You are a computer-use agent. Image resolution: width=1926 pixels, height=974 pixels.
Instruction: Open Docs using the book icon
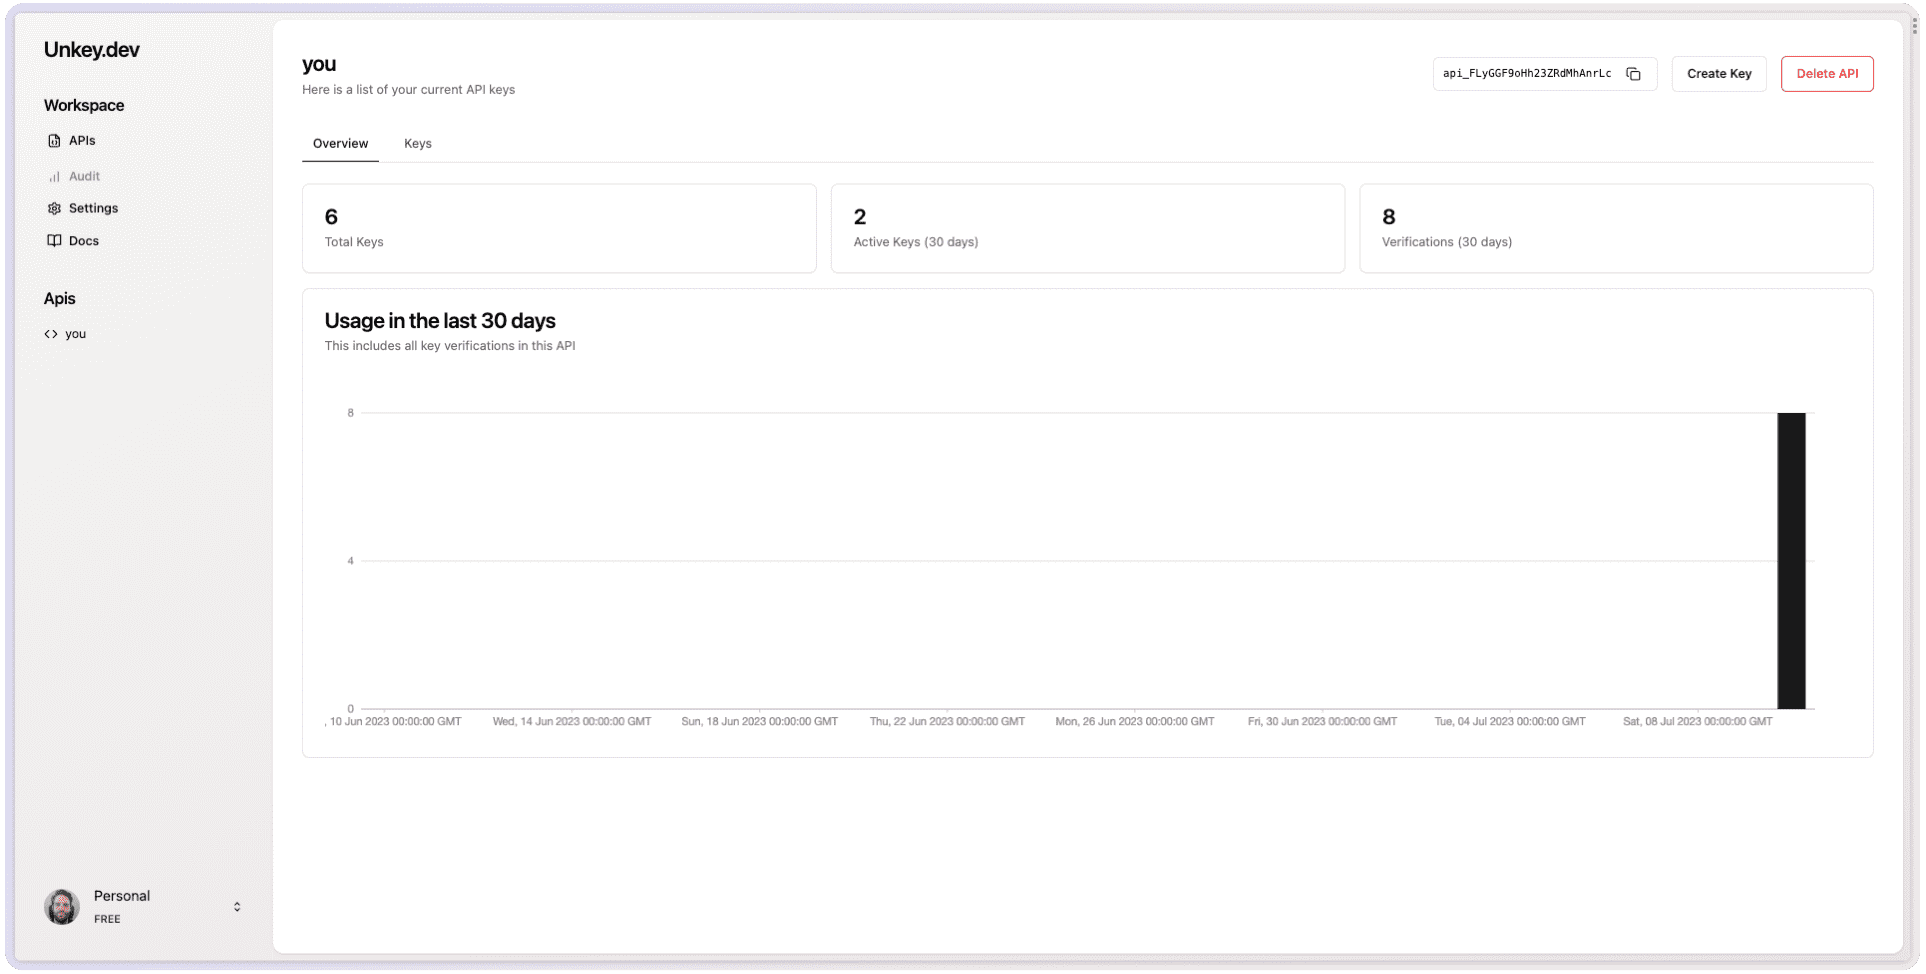pyautogui.click(x=53, y=240)
